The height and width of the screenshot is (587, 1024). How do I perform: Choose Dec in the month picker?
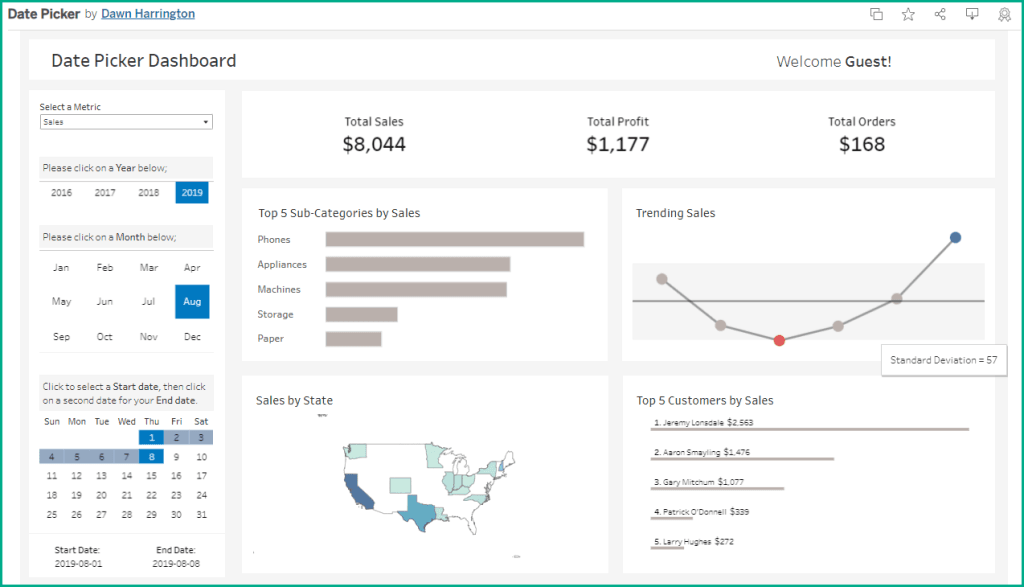[192, 337]
